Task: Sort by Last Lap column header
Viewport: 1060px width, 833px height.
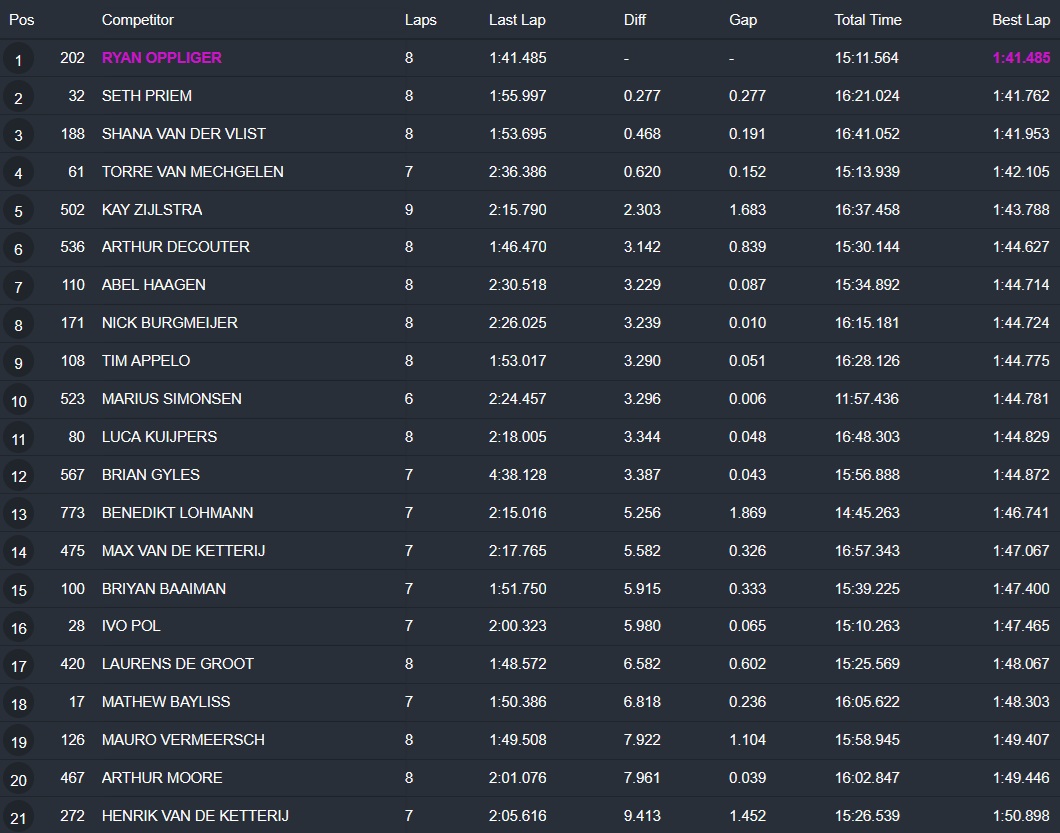Action: coord(516,20)
